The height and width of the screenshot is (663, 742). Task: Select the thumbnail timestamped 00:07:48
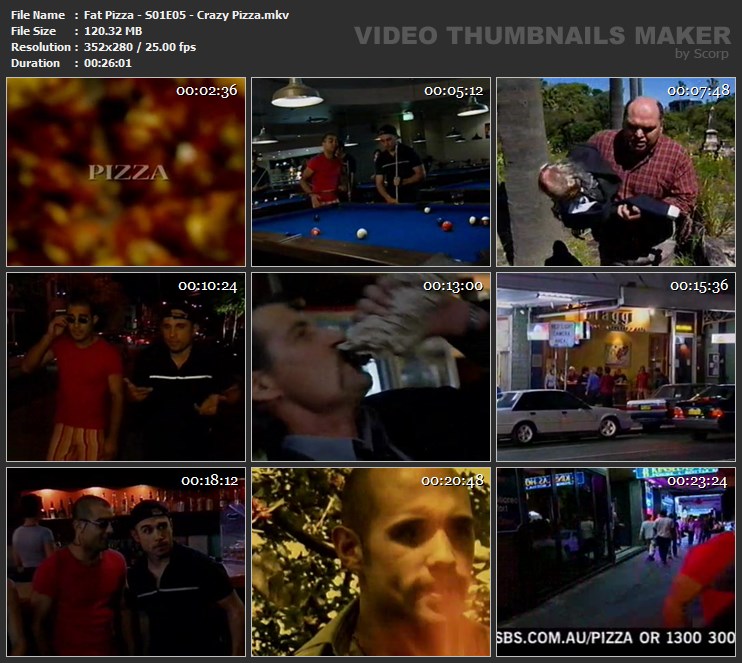[616, 172]
